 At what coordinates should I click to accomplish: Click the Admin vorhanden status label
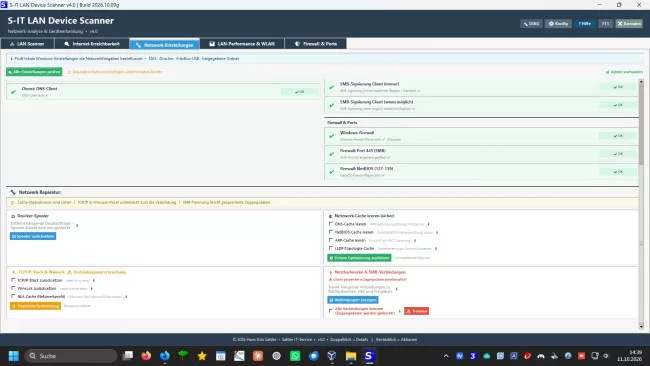coord(624,72)
